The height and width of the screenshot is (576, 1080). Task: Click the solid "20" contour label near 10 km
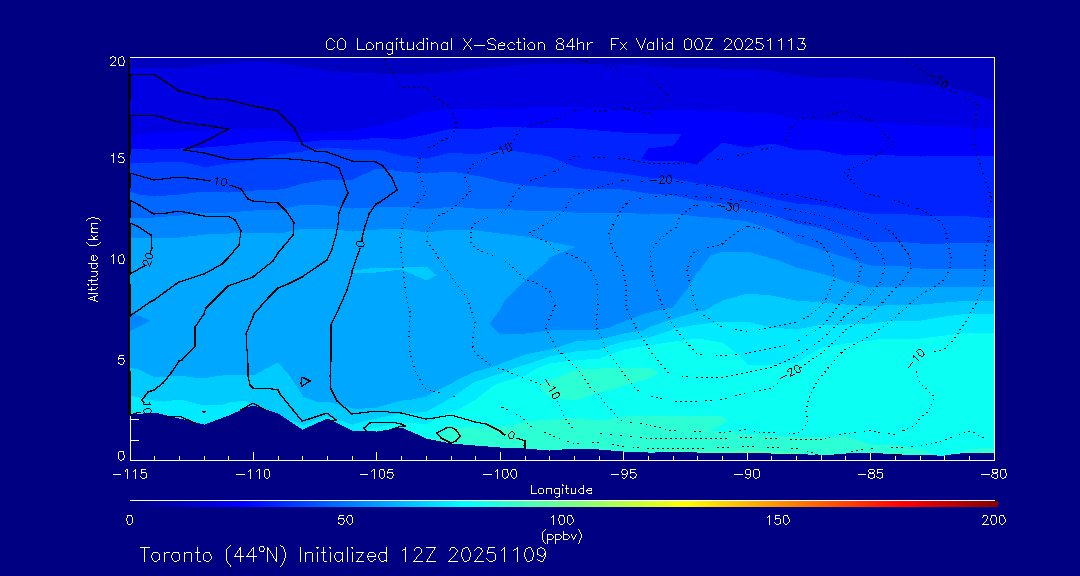[147, 260]
